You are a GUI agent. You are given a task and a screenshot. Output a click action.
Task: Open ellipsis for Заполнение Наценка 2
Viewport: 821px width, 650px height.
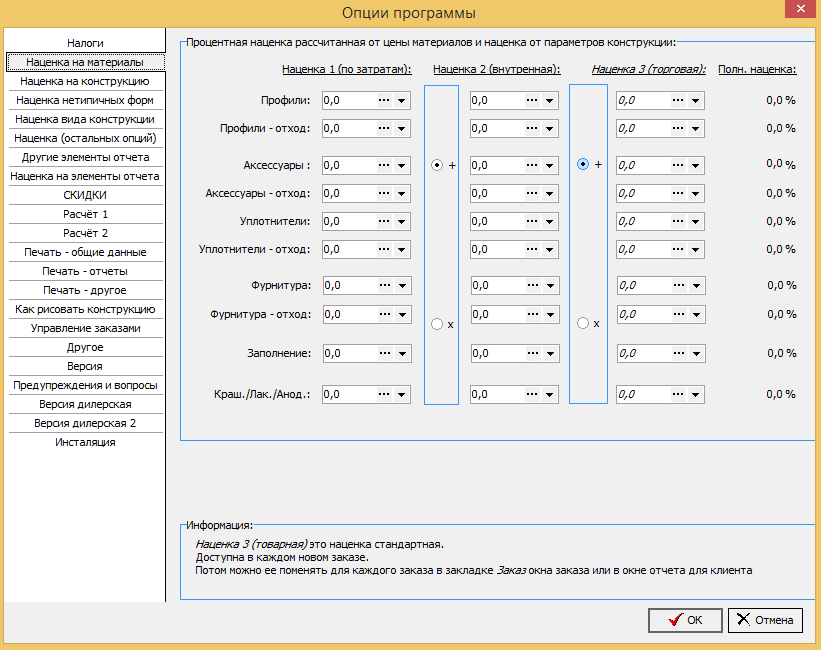pos(533,353)
